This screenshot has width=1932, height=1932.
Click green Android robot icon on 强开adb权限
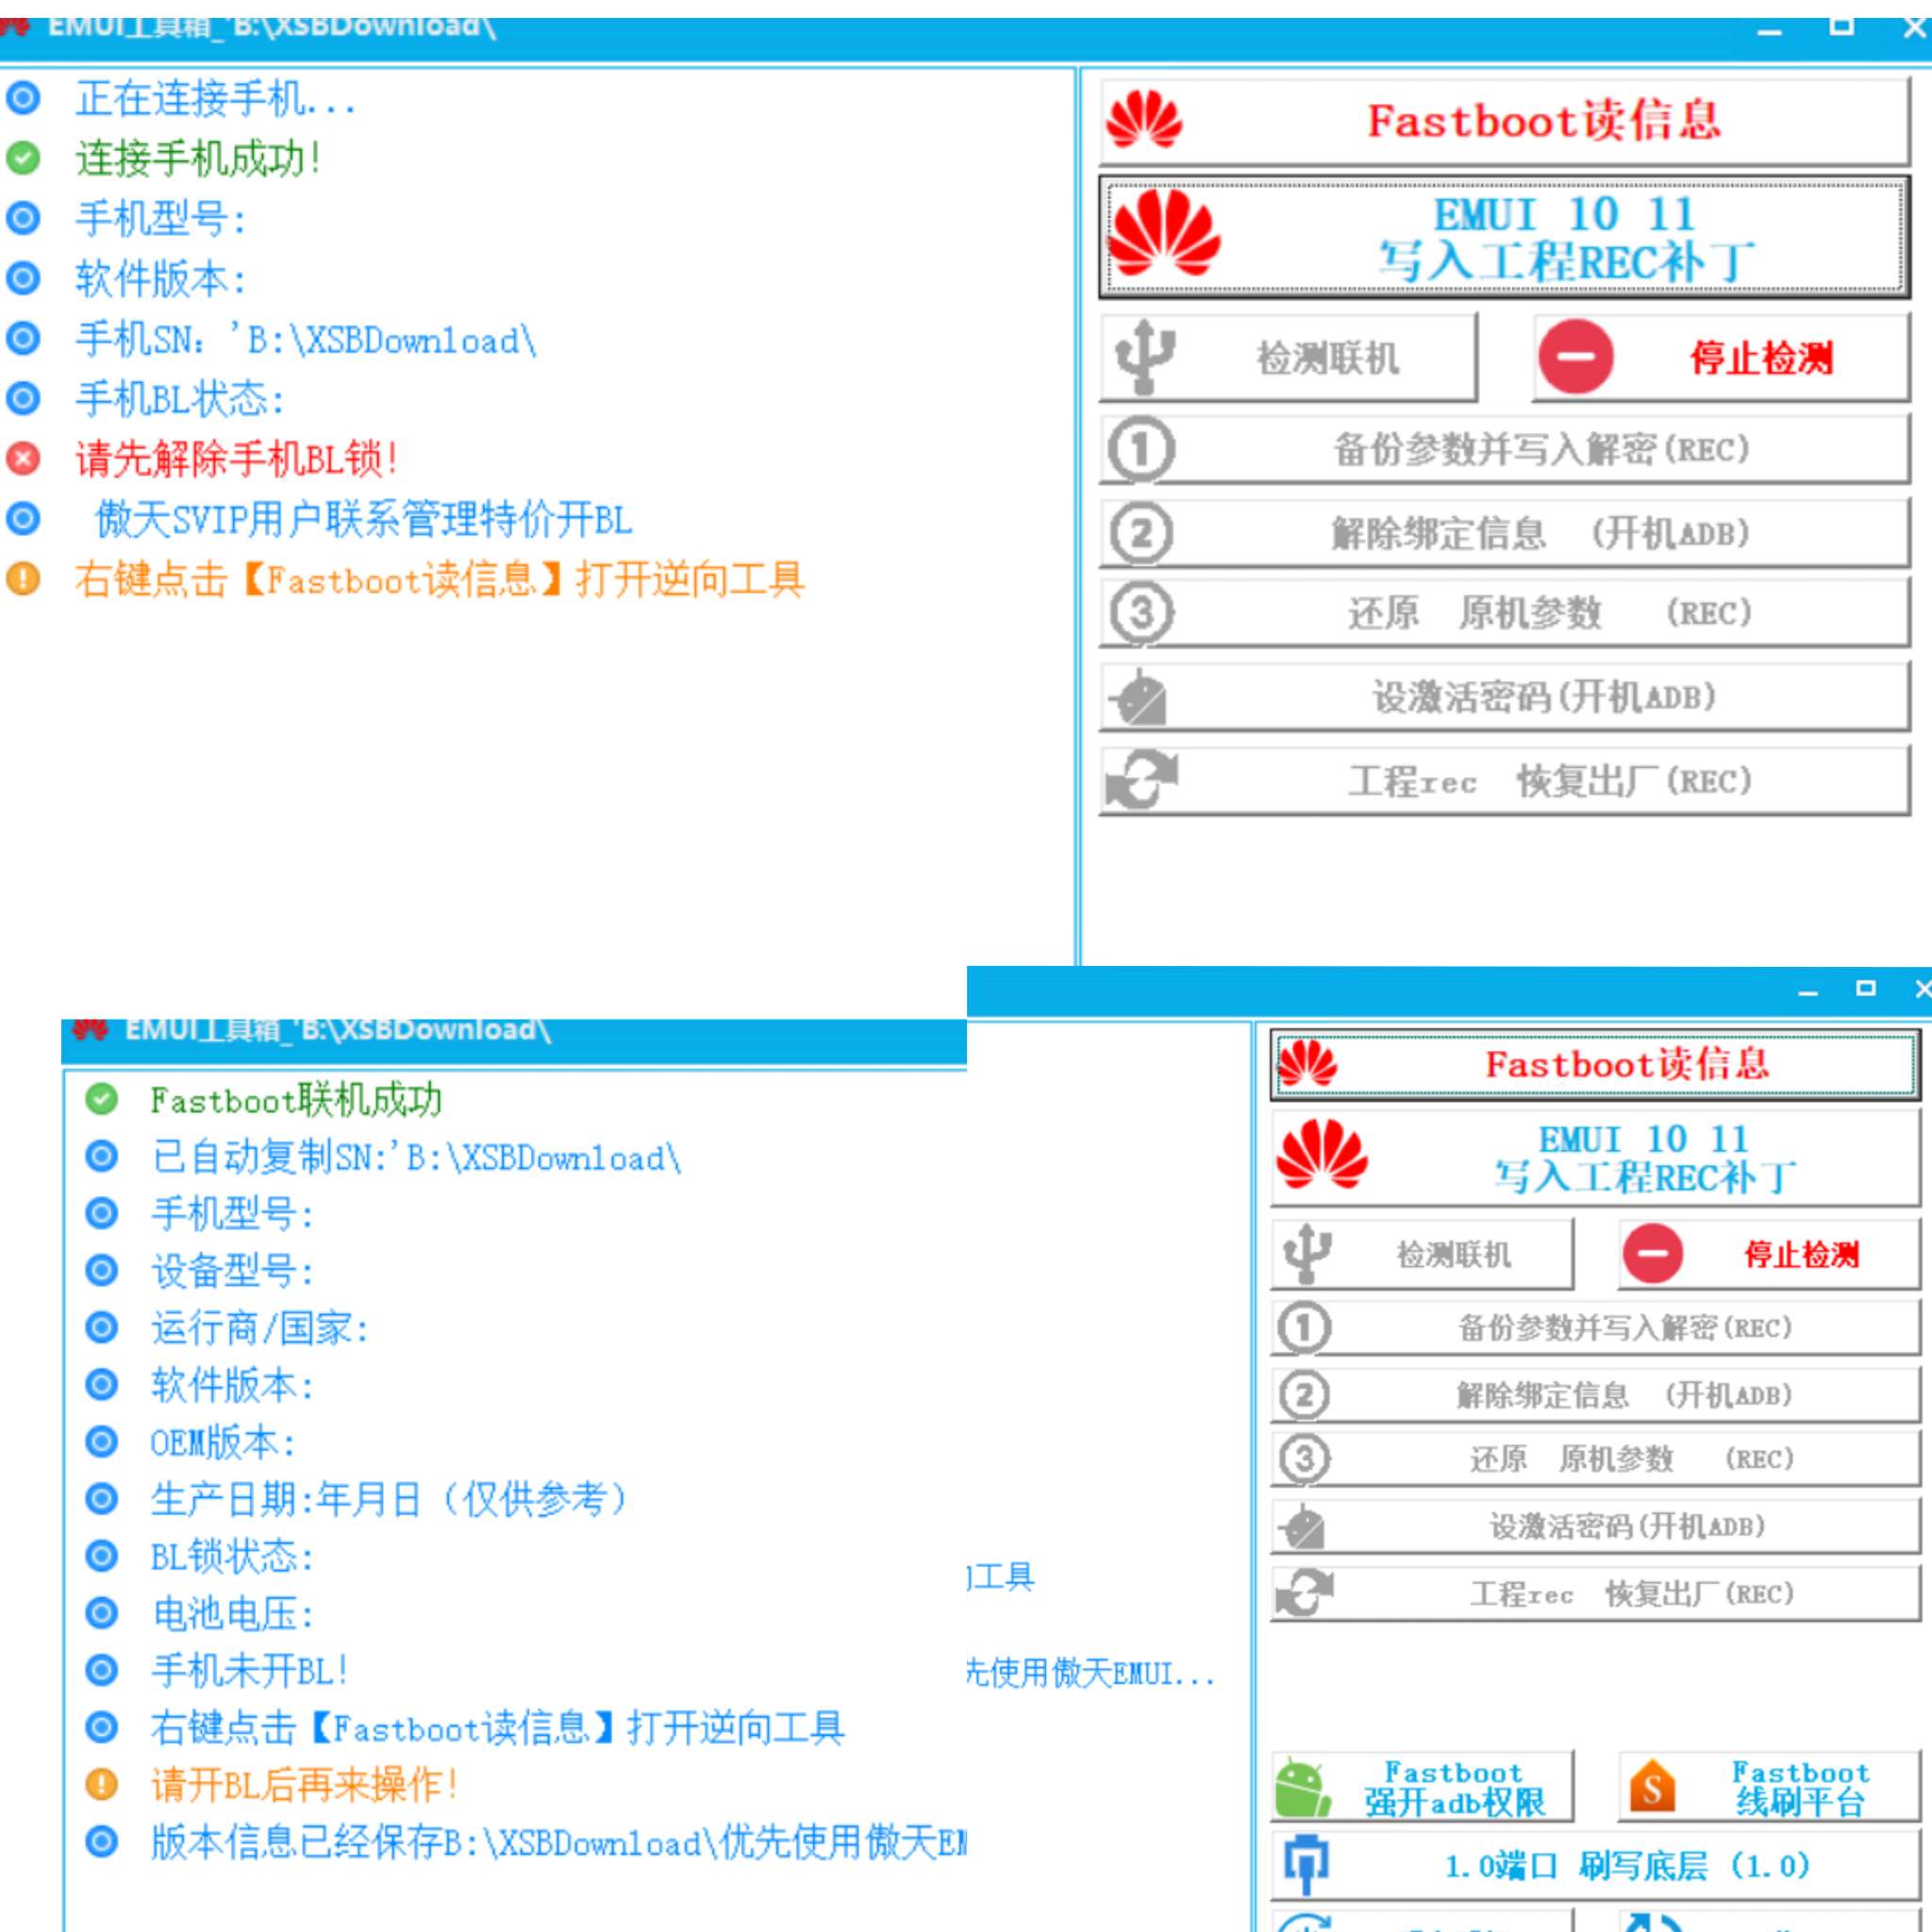[x=1302, y=1788]
